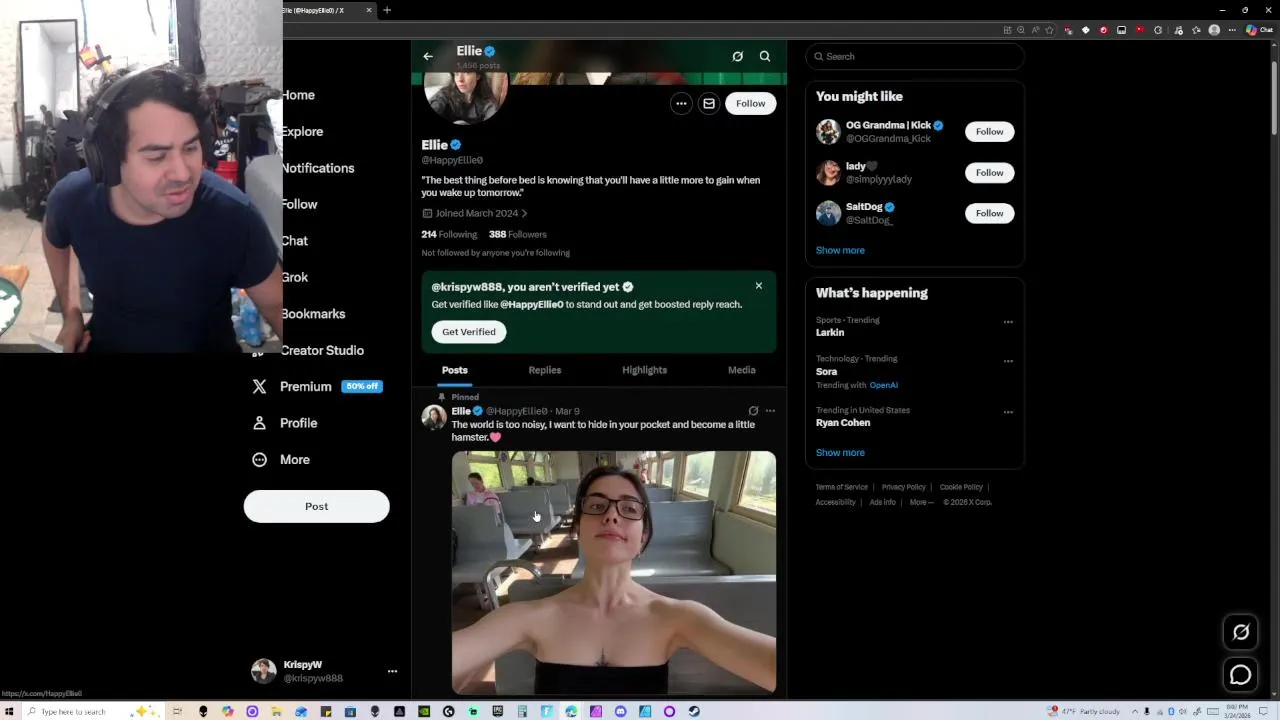Open the Ryan Cohen trending topic

click(x=843, y=422)
